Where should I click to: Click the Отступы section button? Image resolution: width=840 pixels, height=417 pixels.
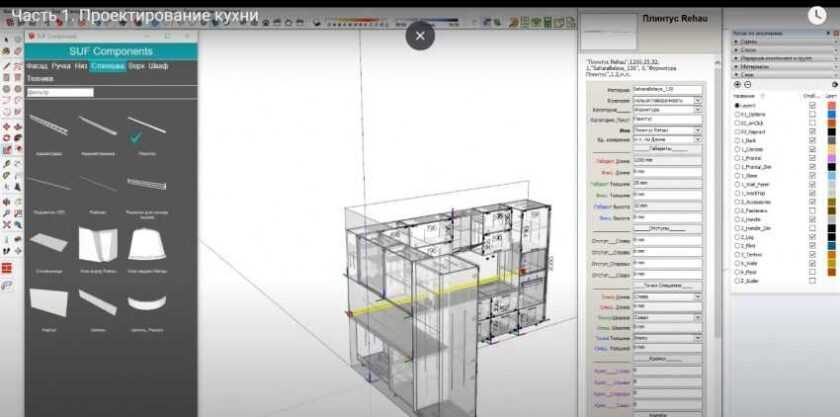(657, 228)
